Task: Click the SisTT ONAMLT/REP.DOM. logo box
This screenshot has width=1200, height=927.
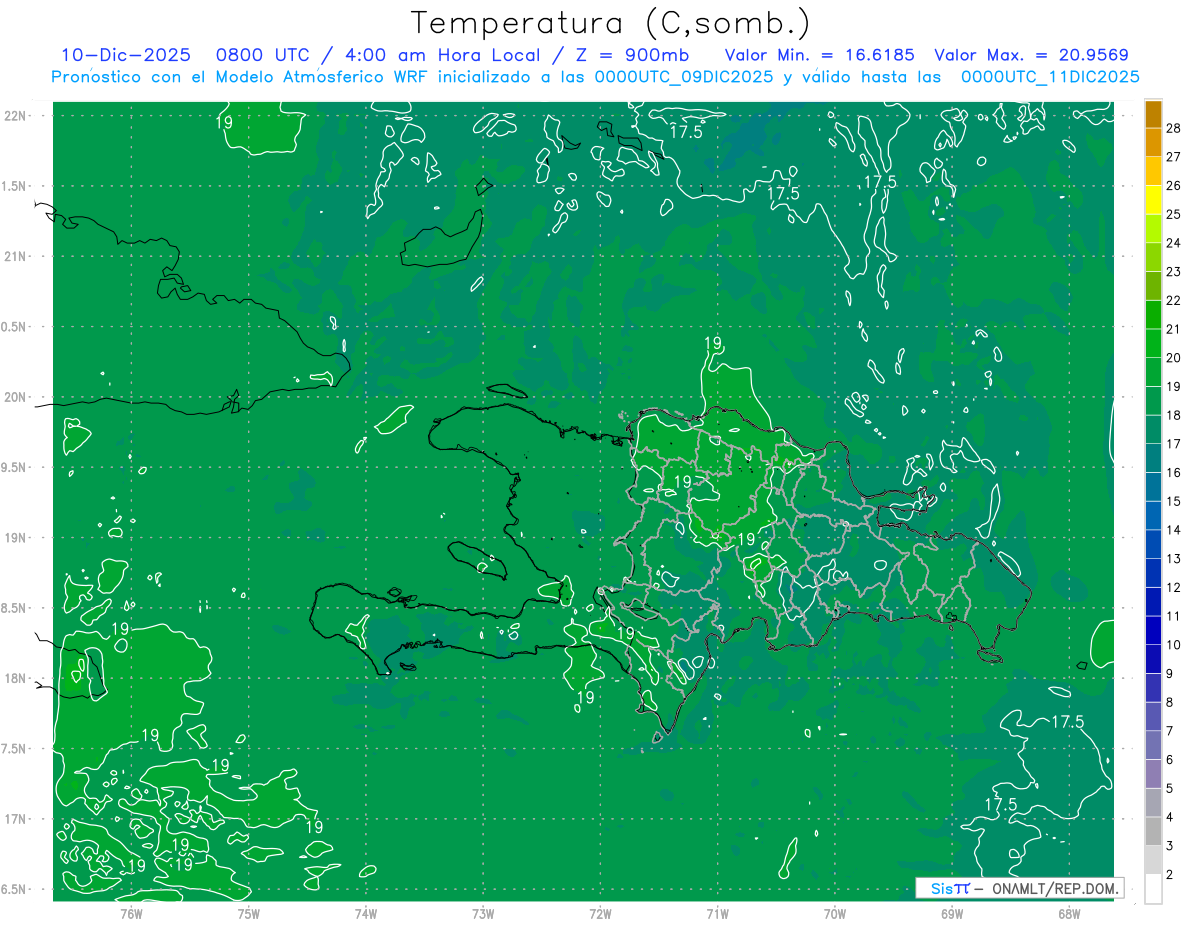Action: 1019,888
